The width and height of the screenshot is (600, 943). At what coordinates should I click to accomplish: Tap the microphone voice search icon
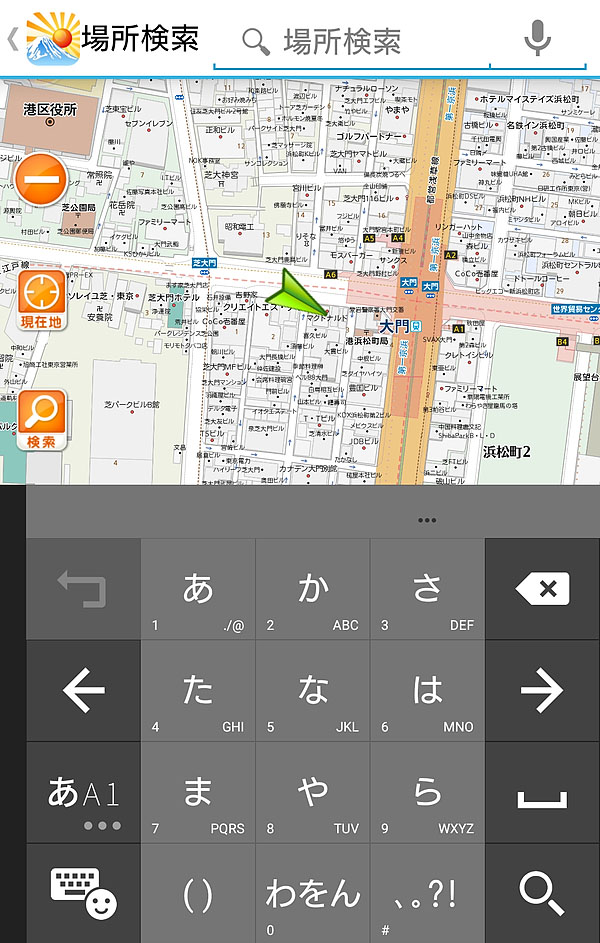point(537,39)
